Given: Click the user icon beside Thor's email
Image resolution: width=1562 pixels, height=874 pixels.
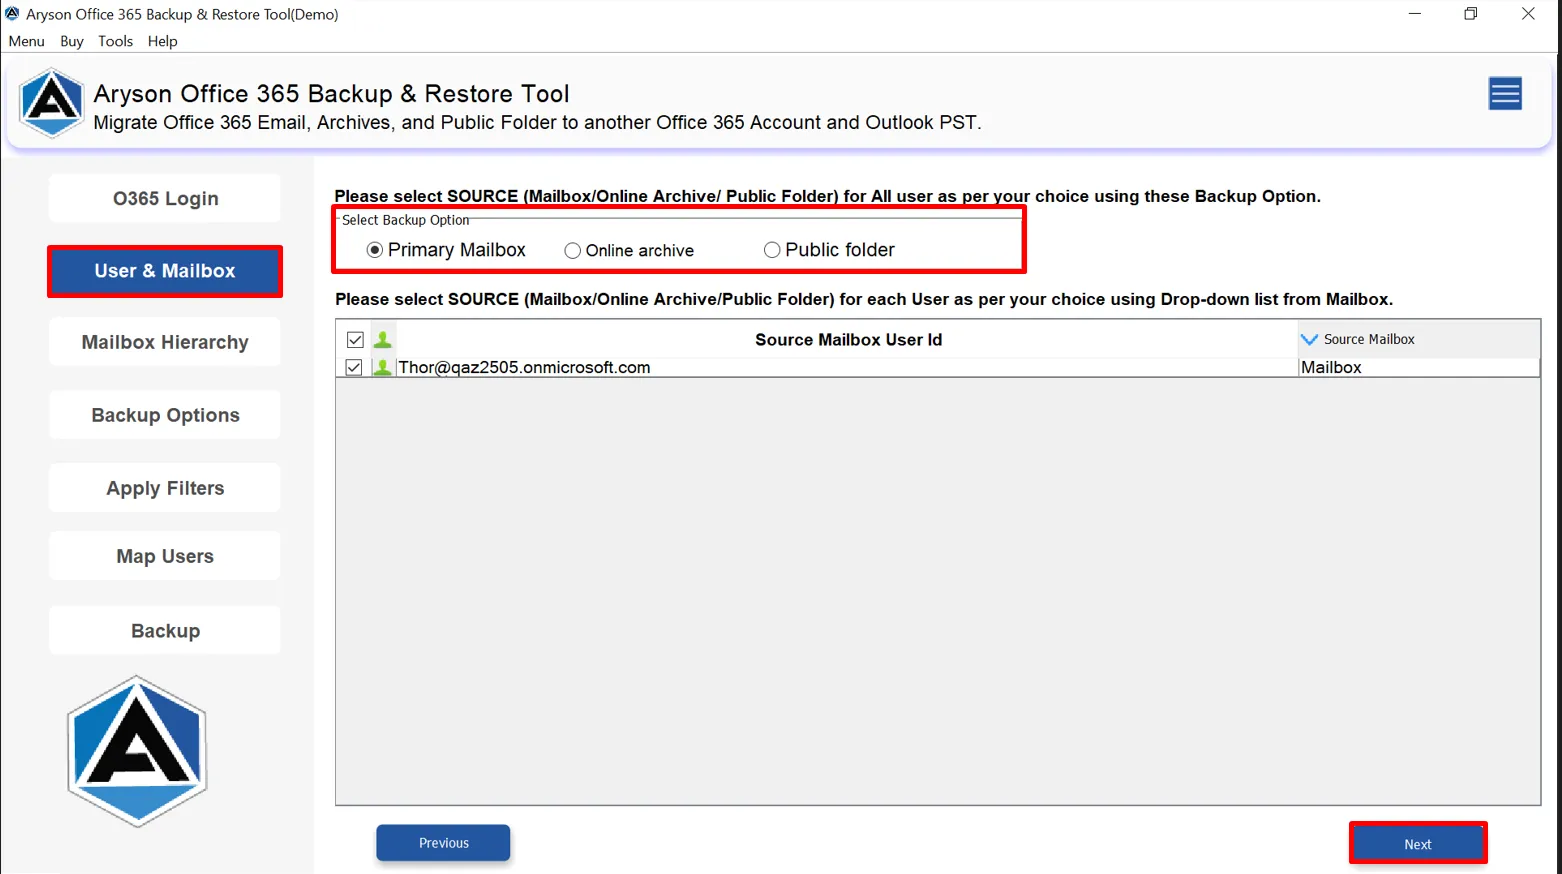Looking at the screenshot, I should pyautogui.click(x=382, y=368).
